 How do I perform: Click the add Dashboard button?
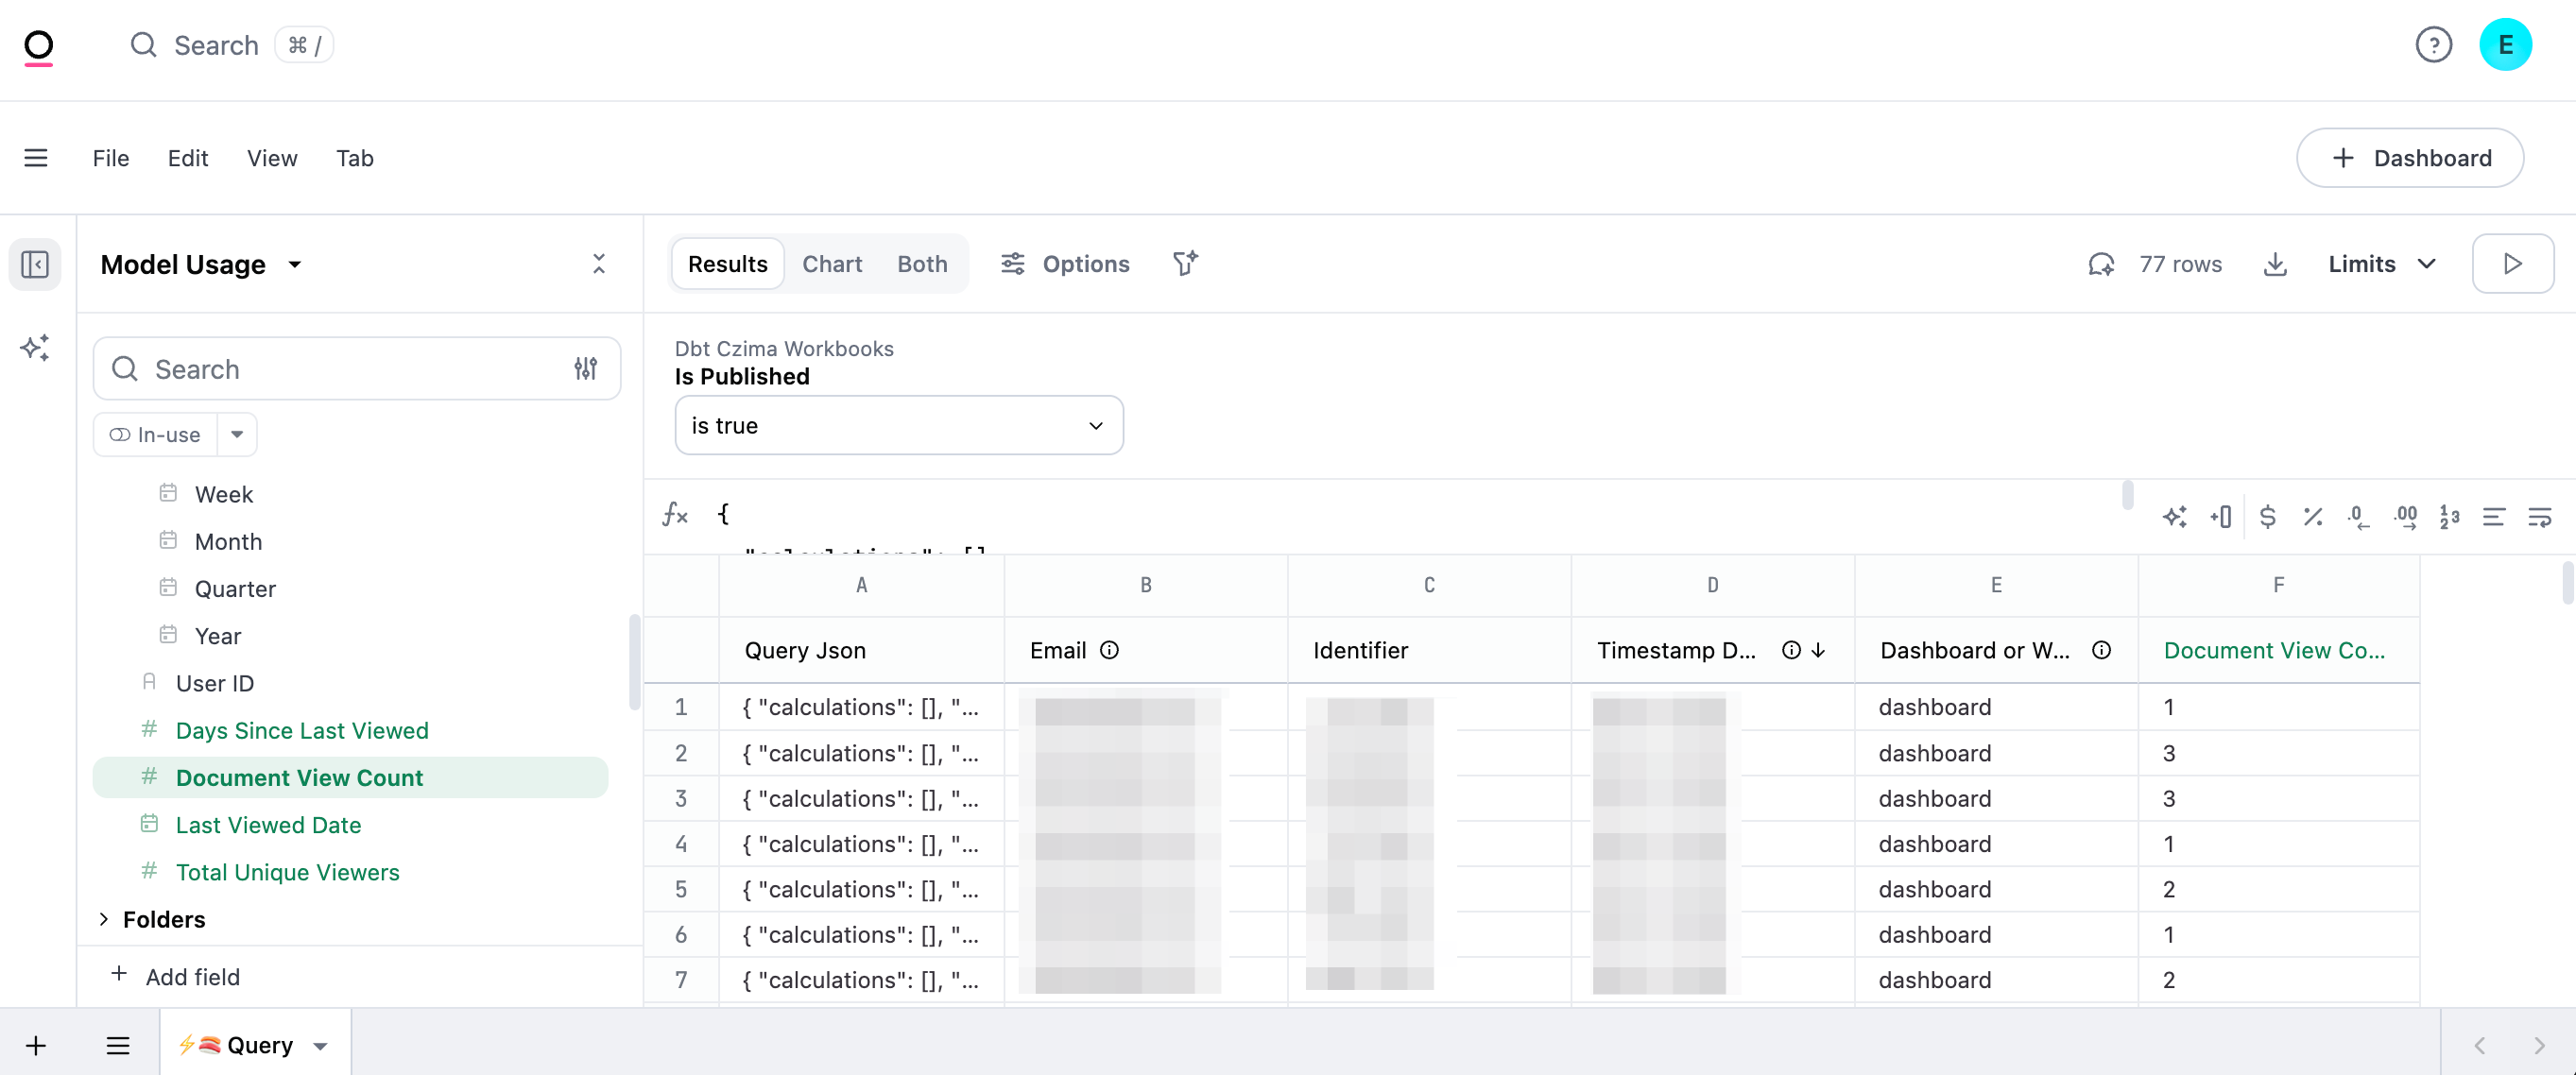(2410, 158)
